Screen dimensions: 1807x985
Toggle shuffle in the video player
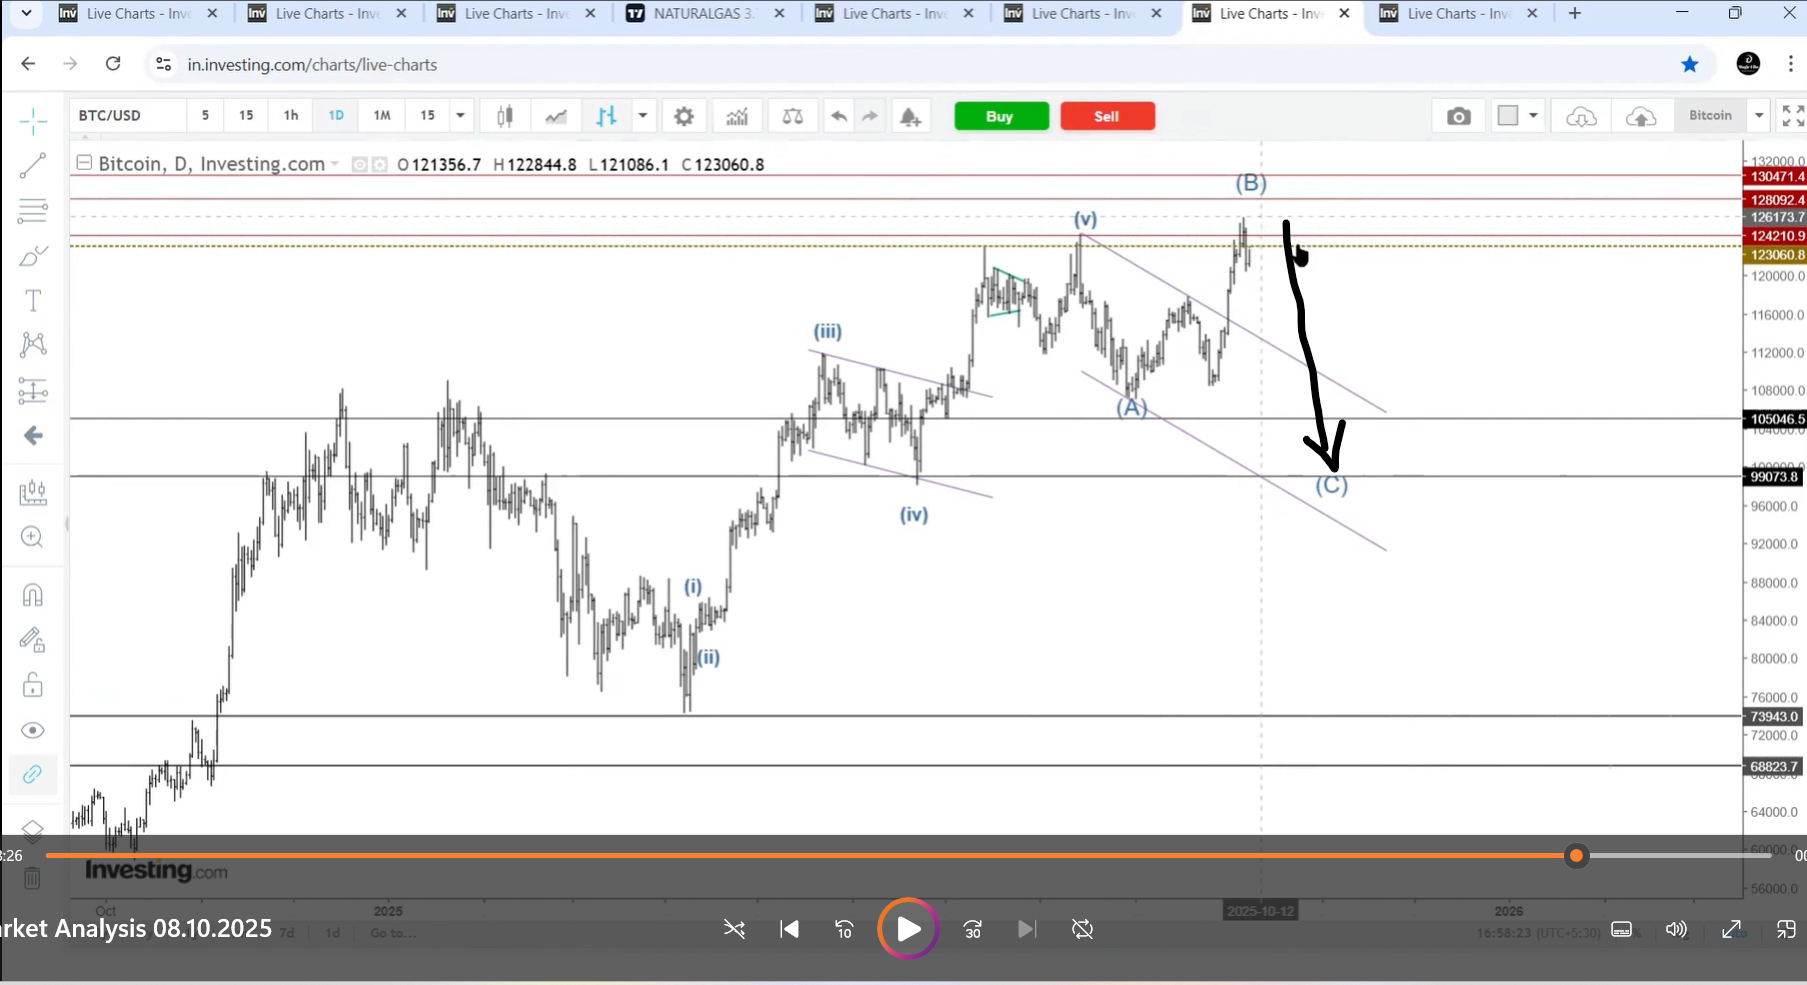(734, 929)
